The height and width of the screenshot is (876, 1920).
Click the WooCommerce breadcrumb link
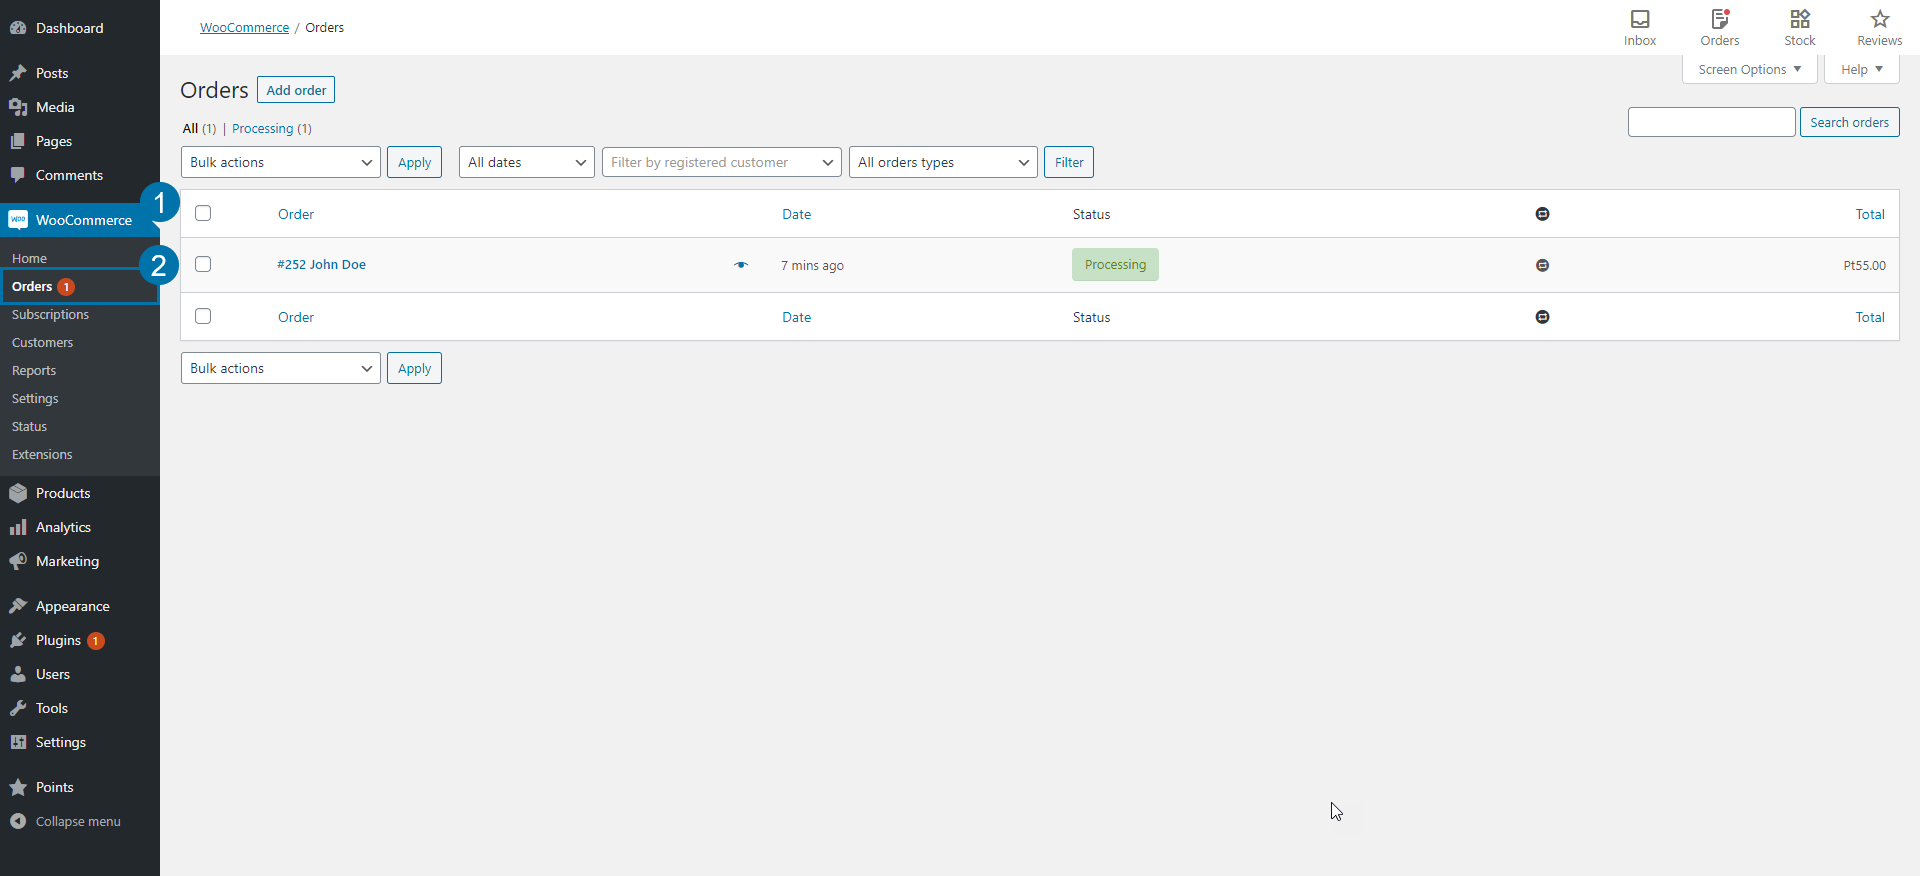click(x=244, y=27)
